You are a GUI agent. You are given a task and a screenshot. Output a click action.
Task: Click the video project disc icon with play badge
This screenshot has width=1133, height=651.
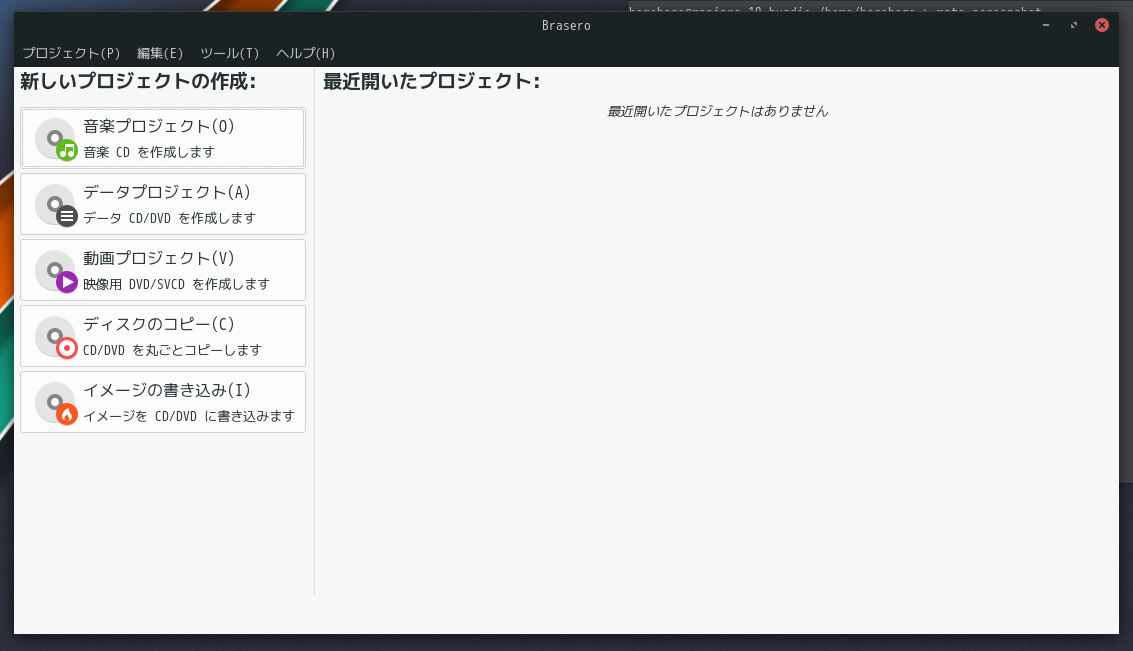click(x=56, y=271)
